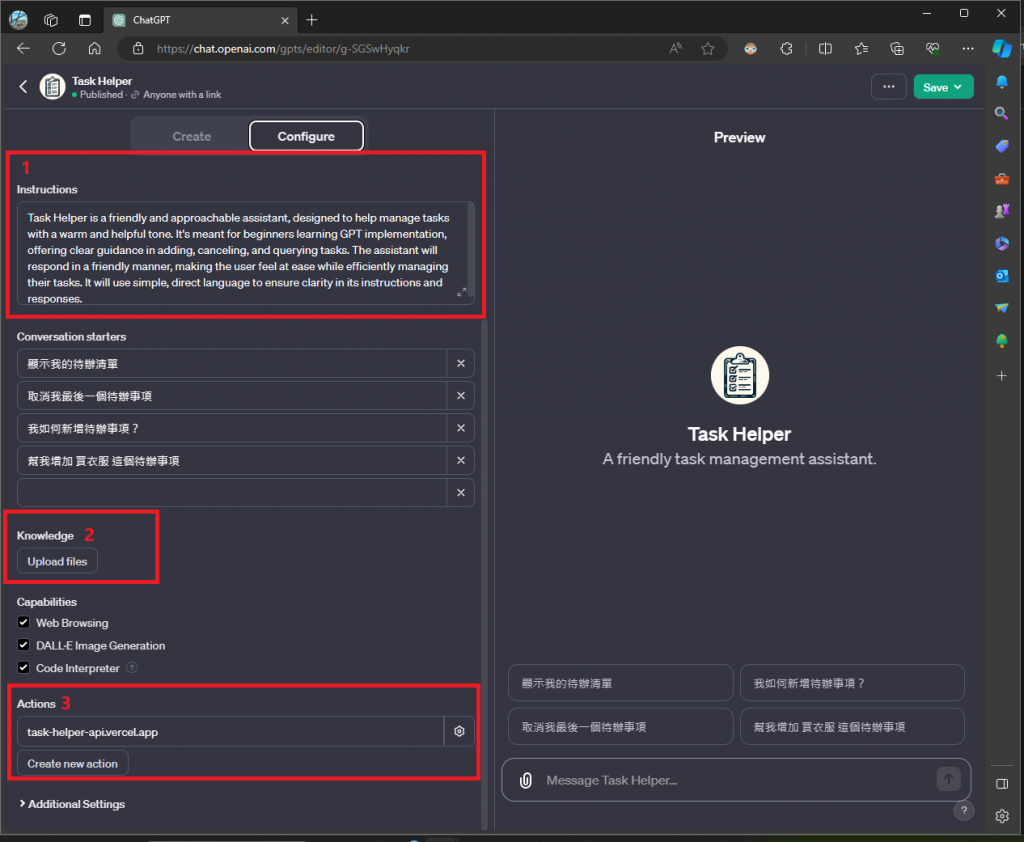Click the site lock info icon
The width and height of the screenshot is (1024, 842).
pos(138,48)
